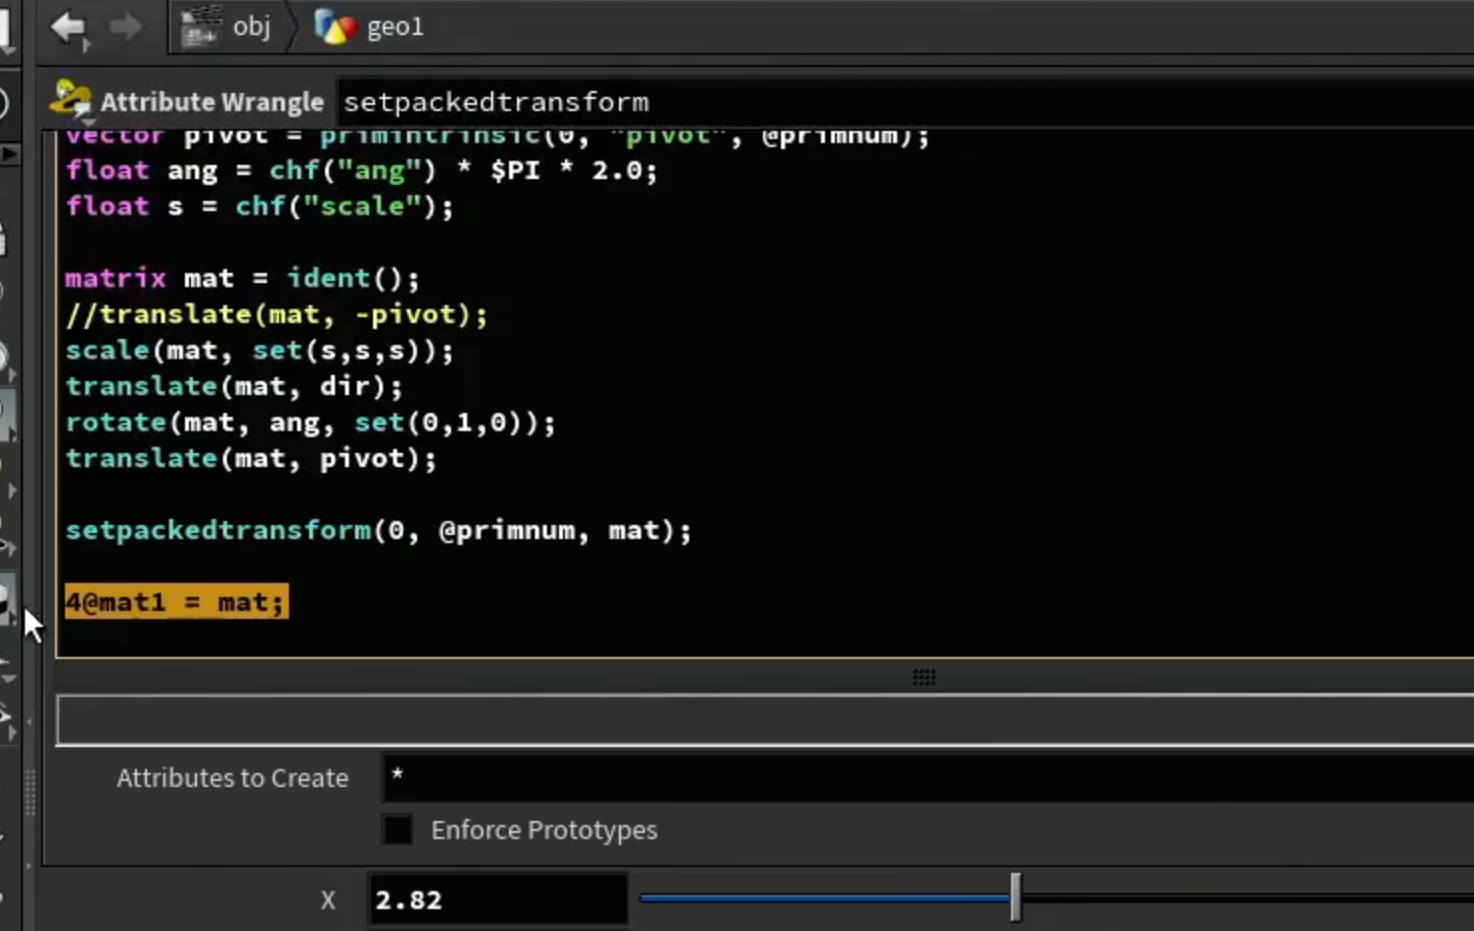The image size is (1474, 931).
Task: Click the Attributes to Create field
Action: (928, 778)
